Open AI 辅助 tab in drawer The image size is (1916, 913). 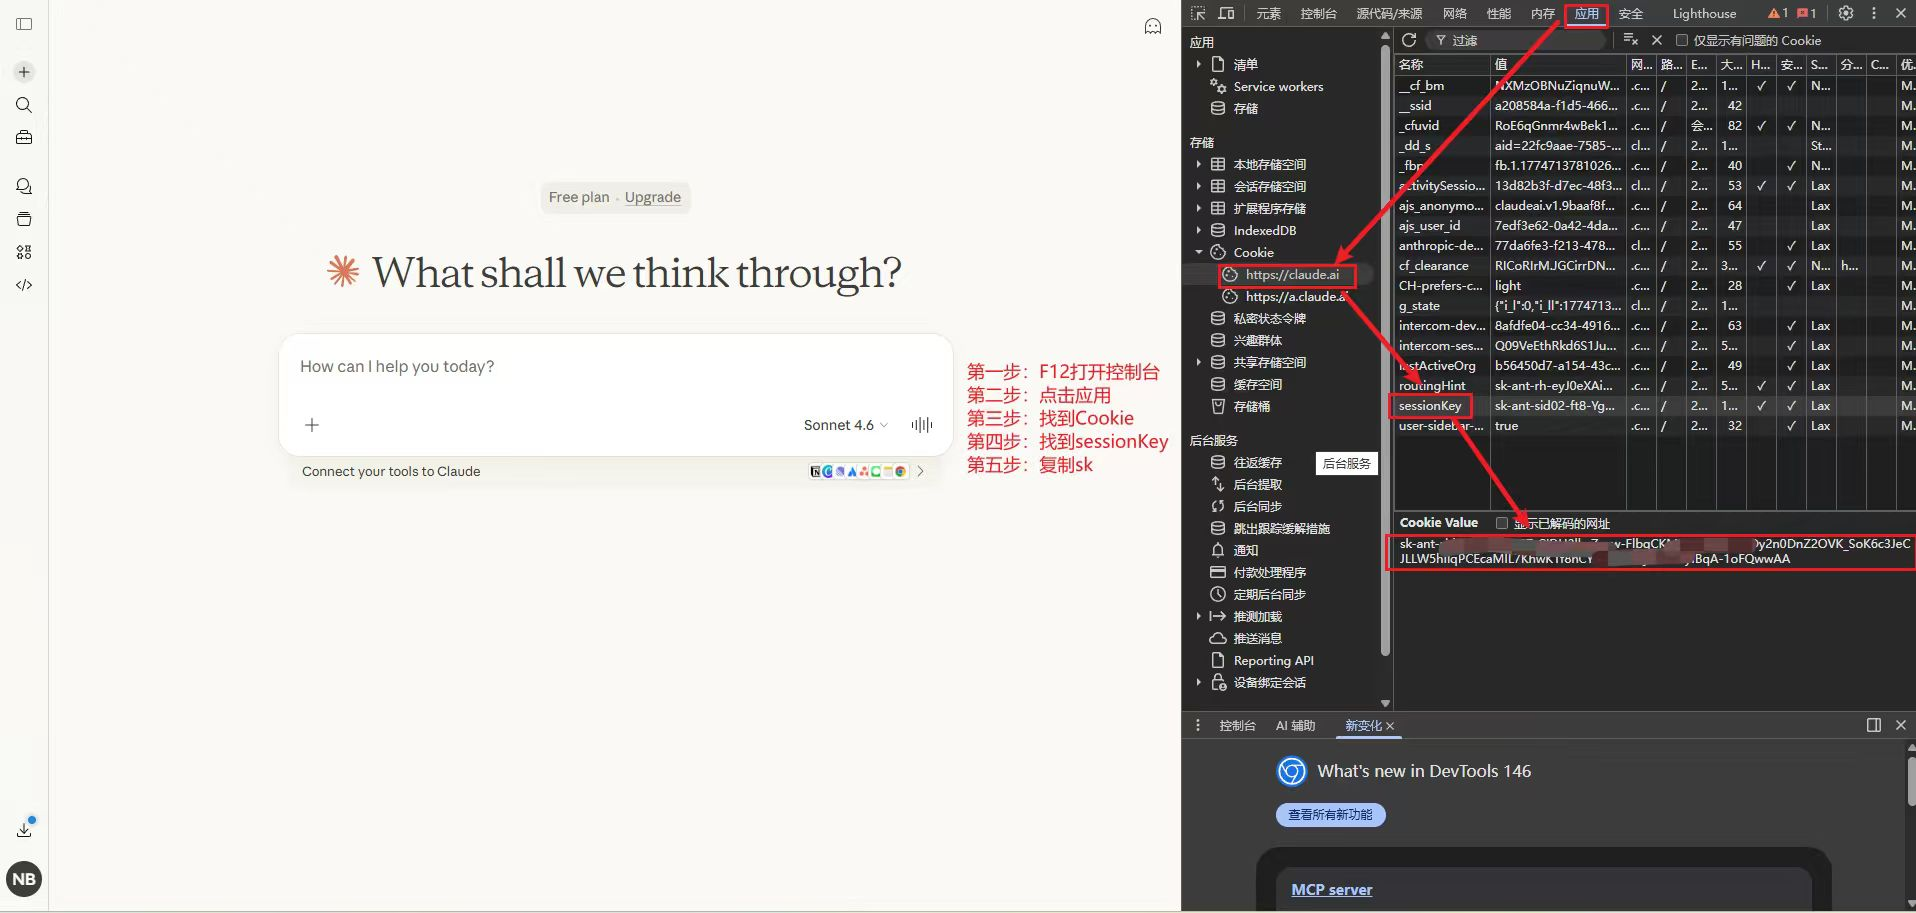1295,725
